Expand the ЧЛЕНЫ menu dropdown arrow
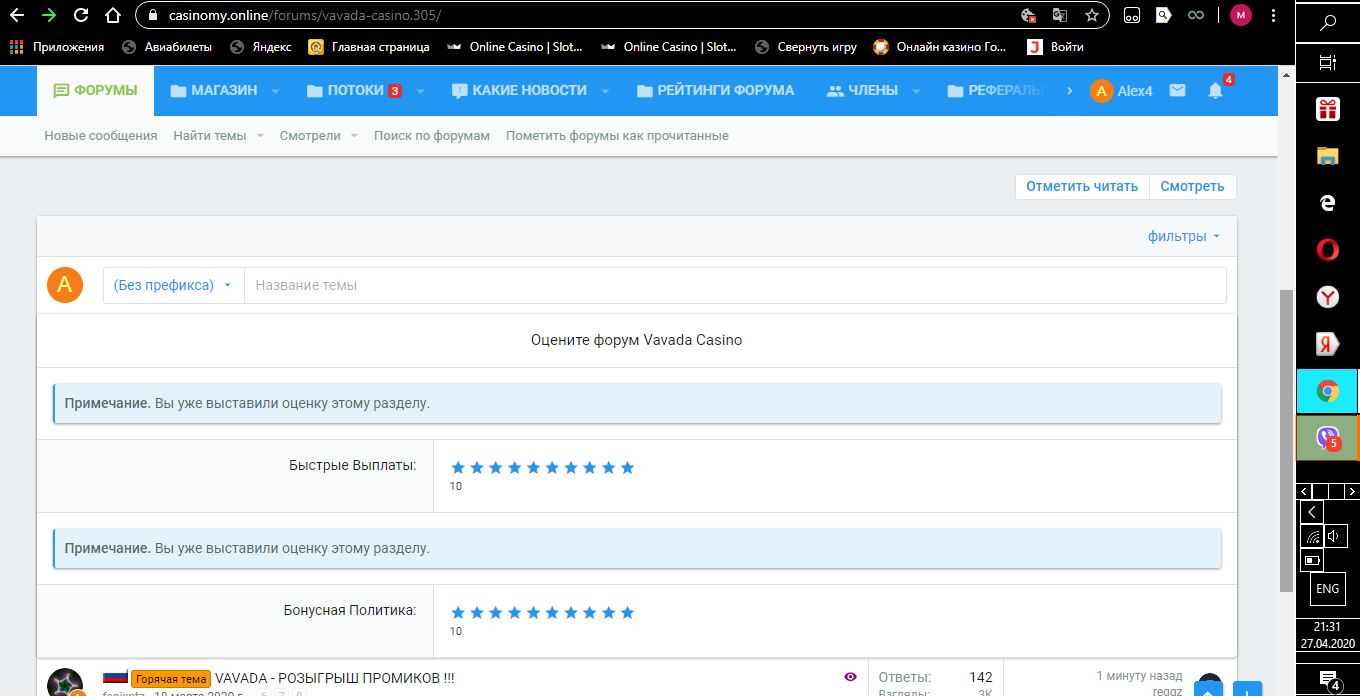Image resolution: width=1360 pixels, height=696 pixels. coord(917,91)
